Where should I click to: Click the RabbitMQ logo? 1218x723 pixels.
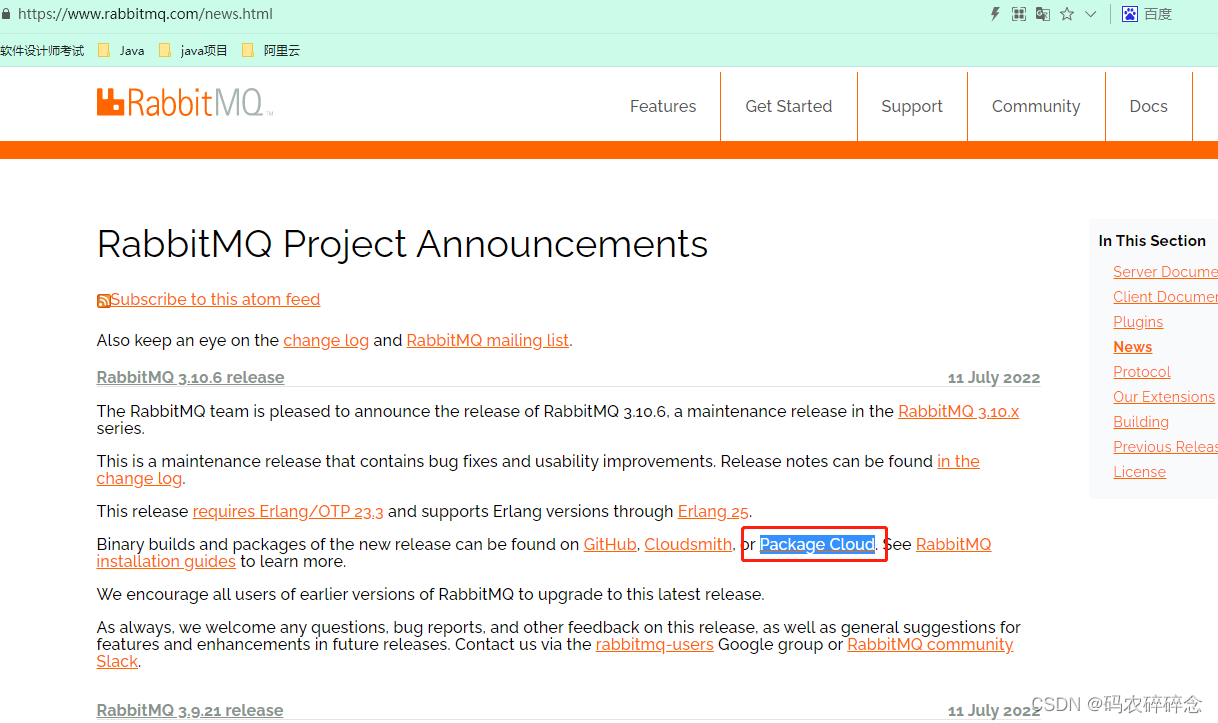184,102
